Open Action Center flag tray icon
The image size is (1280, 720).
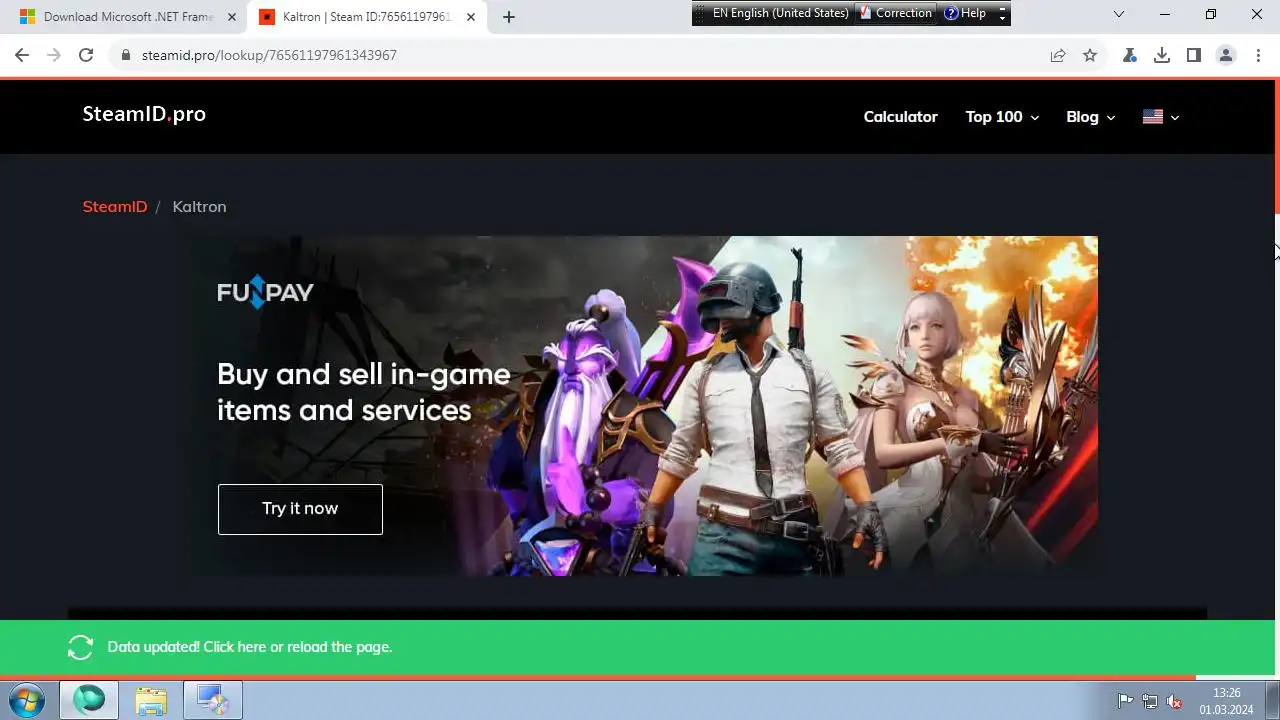(x=1125, y=701)
